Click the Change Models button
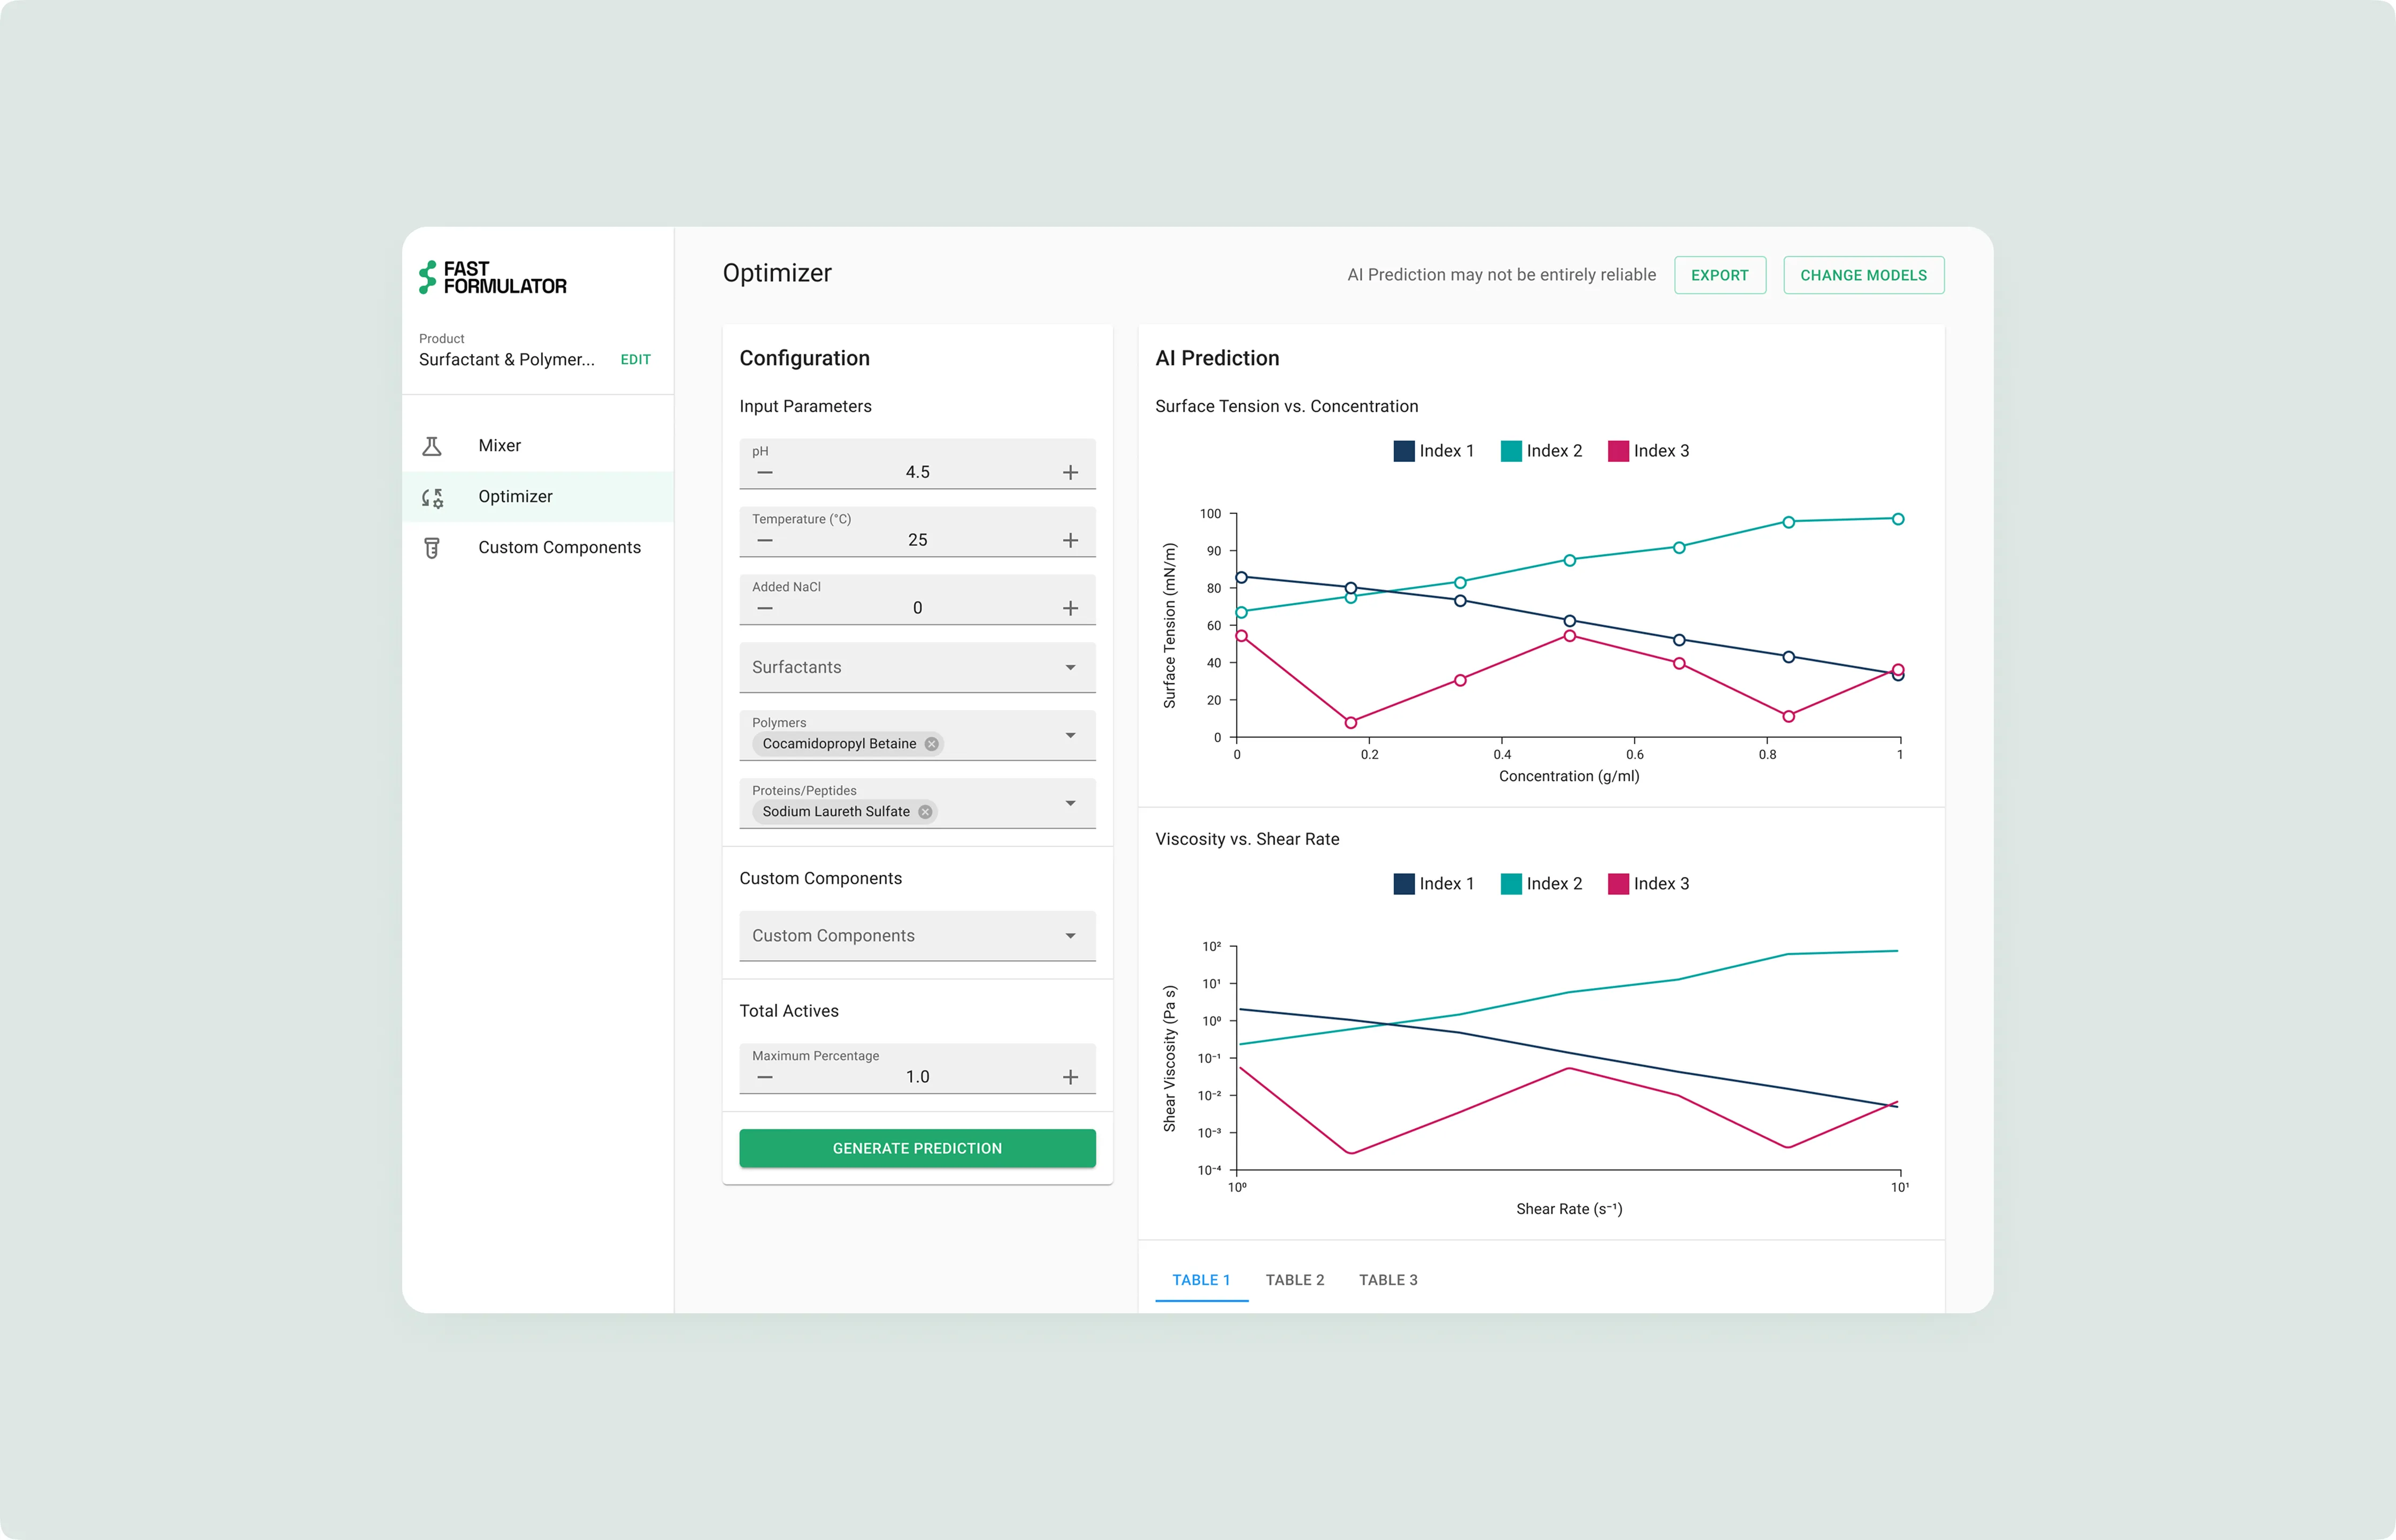The width and height of the screenshot is (2396, 1540). pos(1863,275)
